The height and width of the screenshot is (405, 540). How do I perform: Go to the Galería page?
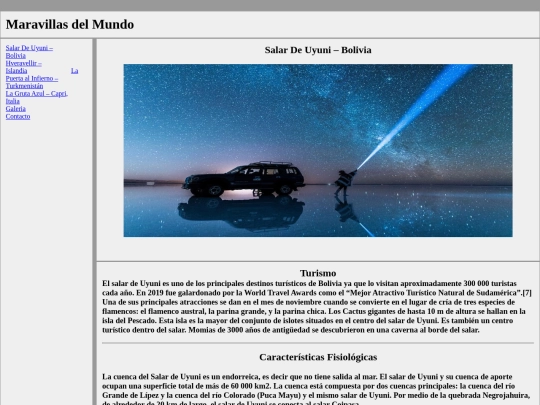[x=15, y=108]
